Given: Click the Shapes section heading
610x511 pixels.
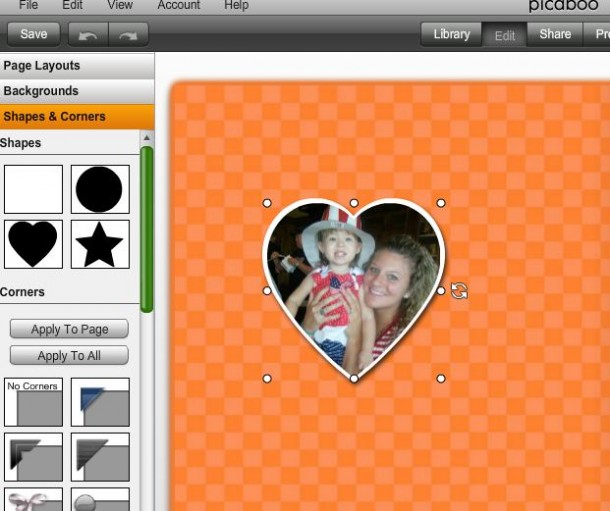Looking at the screenshot, I should [21, 143].
